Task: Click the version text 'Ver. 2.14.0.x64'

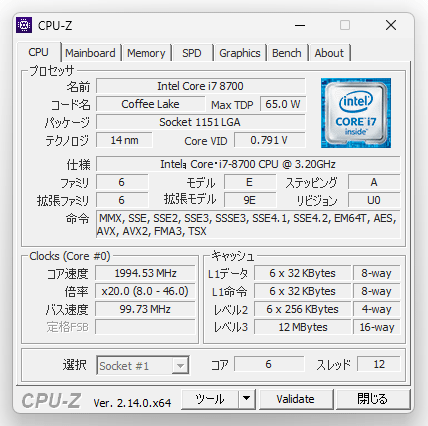Action: point(132,403)
